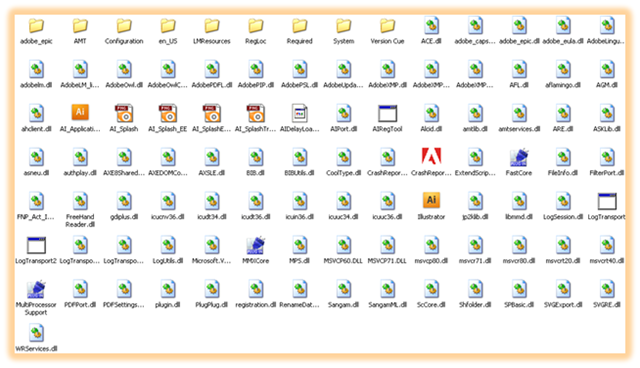Click amtlib.dll file icon
Image resolution: width=640 pixels, height=368 pixels.
(476, 114)
